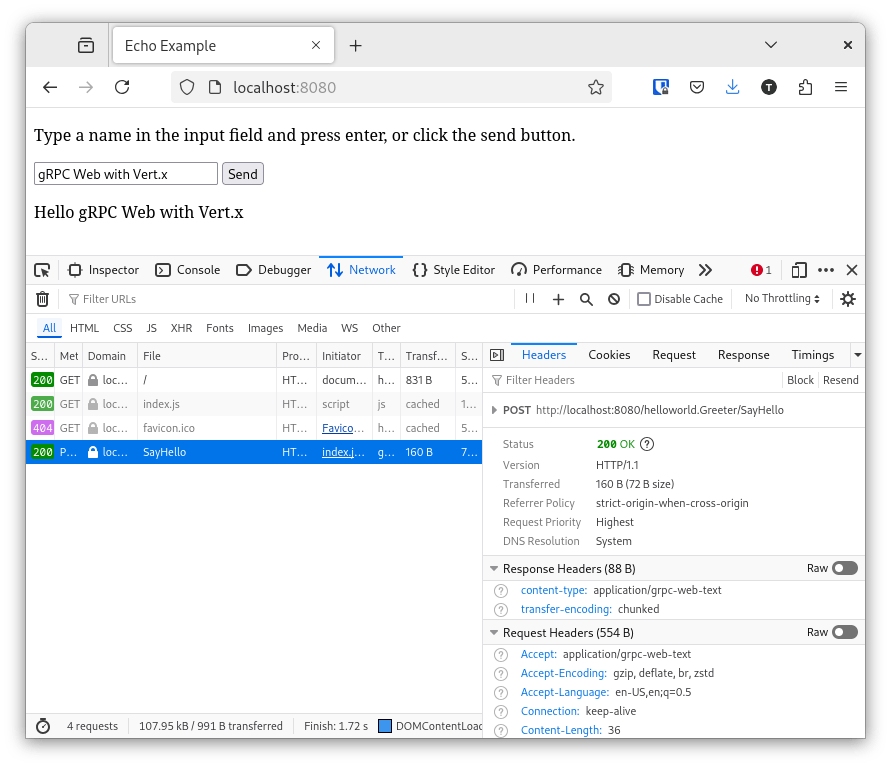
Task: Open the Debugger tab
Action: (x=273, y=270)
